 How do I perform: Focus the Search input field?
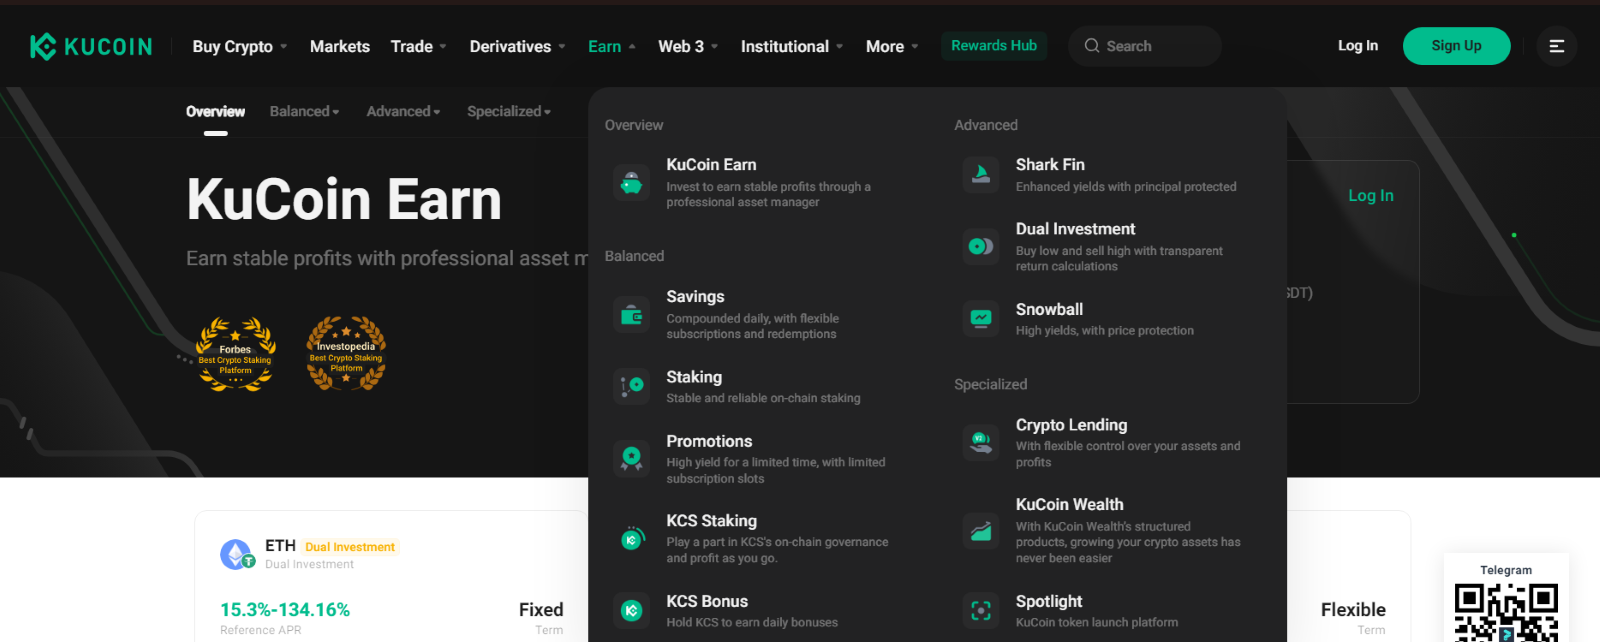tap(1145, 46)
